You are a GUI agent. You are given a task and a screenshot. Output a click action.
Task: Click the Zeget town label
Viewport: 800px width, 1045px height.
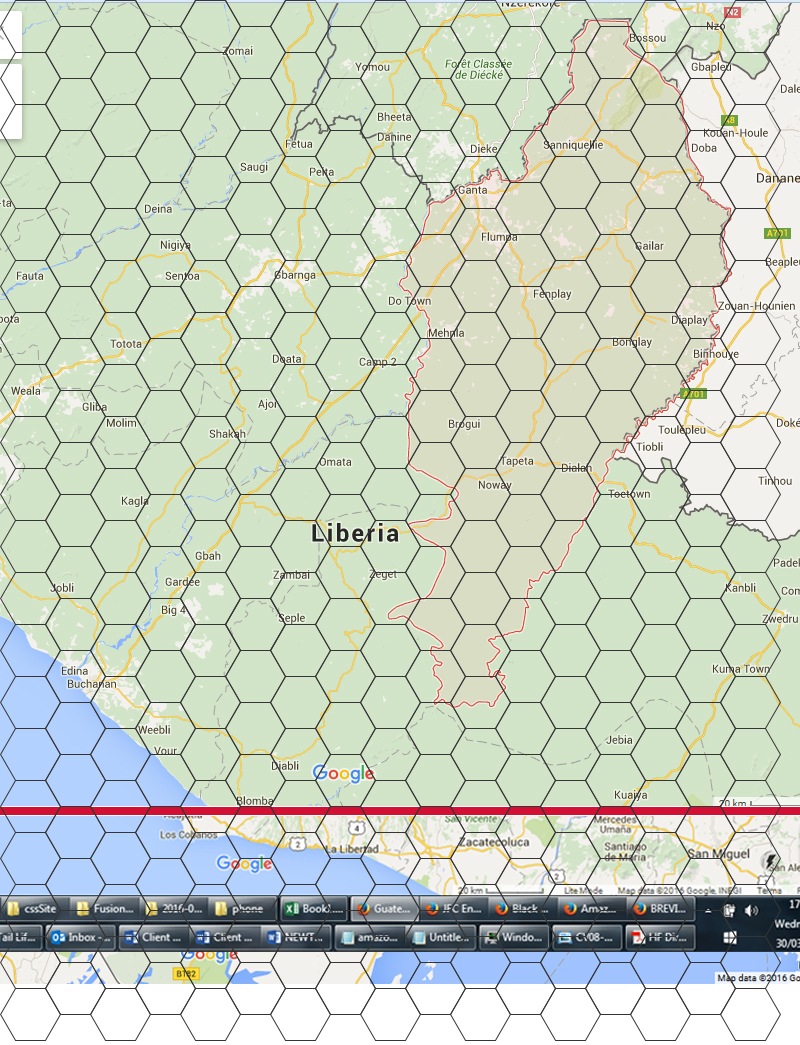(x=383, y=574)
